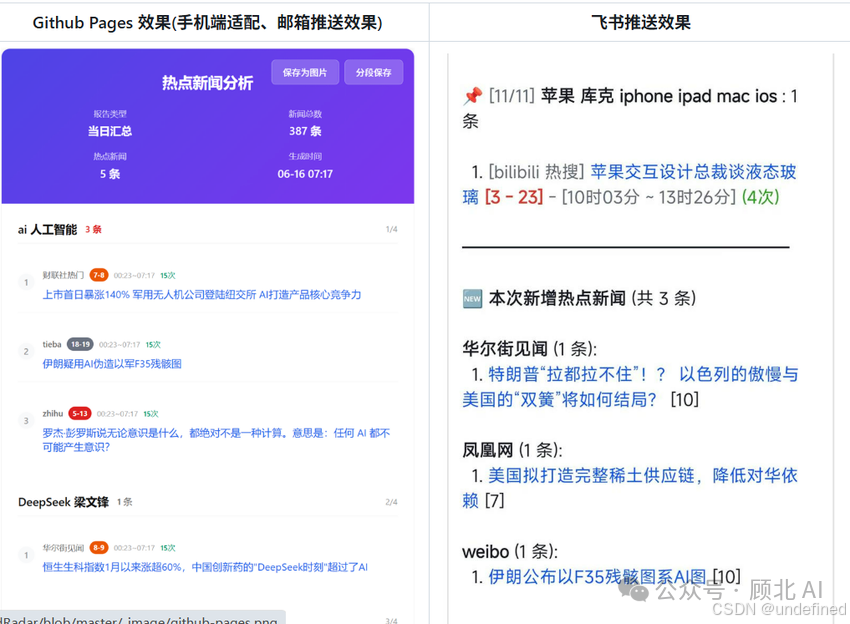This screenshot has width=850, height=624.
Task: Click the number 2 circle beside tieba
Action: coord(26,351)
